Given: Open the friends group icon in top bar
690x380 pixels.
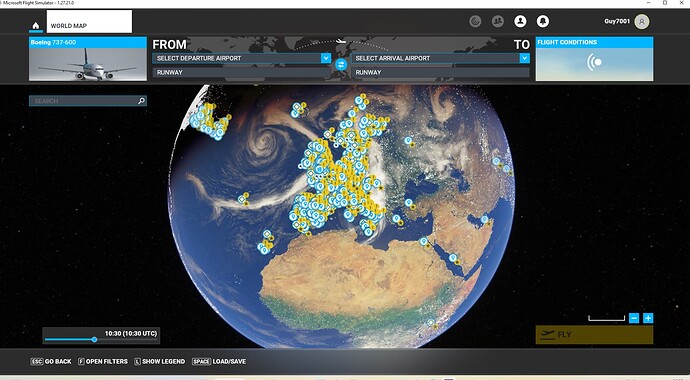Looking at the screenshot, I should [x=498, y=21].
